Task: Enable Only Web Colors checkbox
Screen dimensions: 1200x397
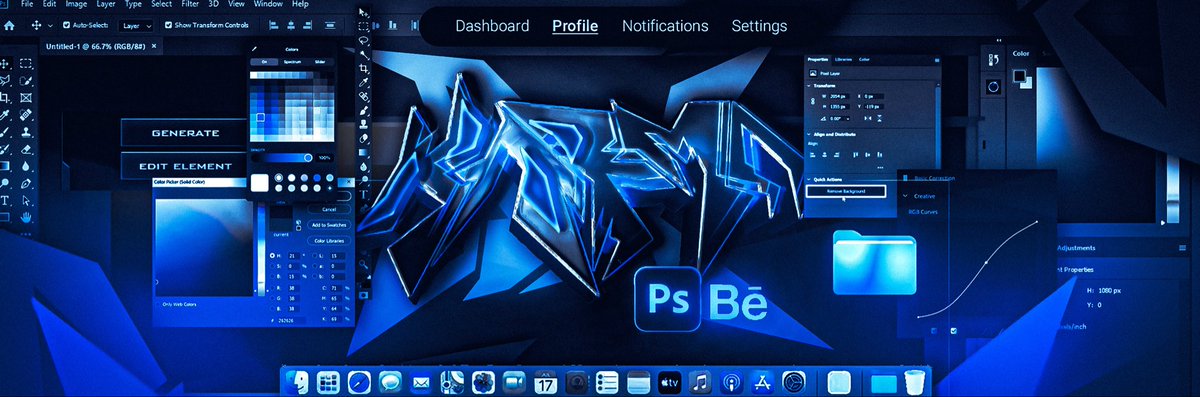Action: coord(158,304)
